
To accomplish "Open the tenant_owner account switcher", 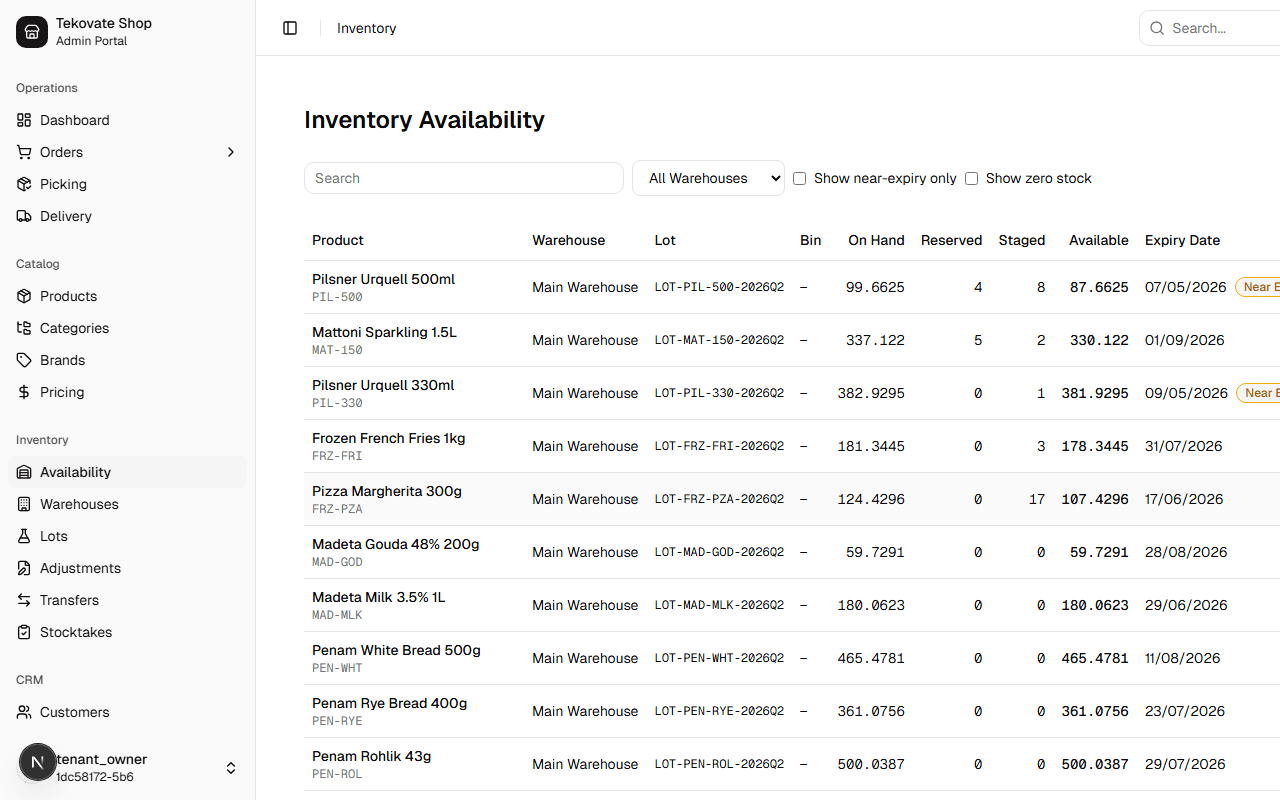I will (x=127, y=768).
